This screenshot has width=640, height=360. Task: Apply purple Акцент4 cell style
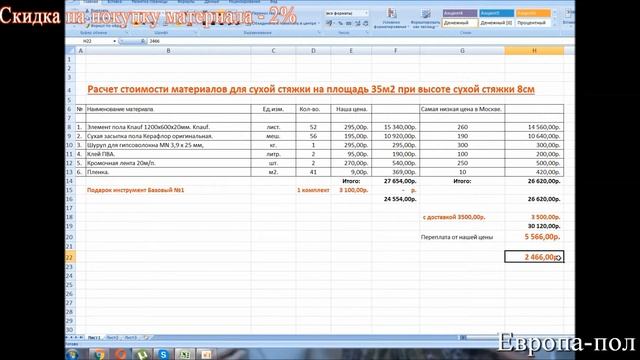pyautogui.click(x=460, y=13)
